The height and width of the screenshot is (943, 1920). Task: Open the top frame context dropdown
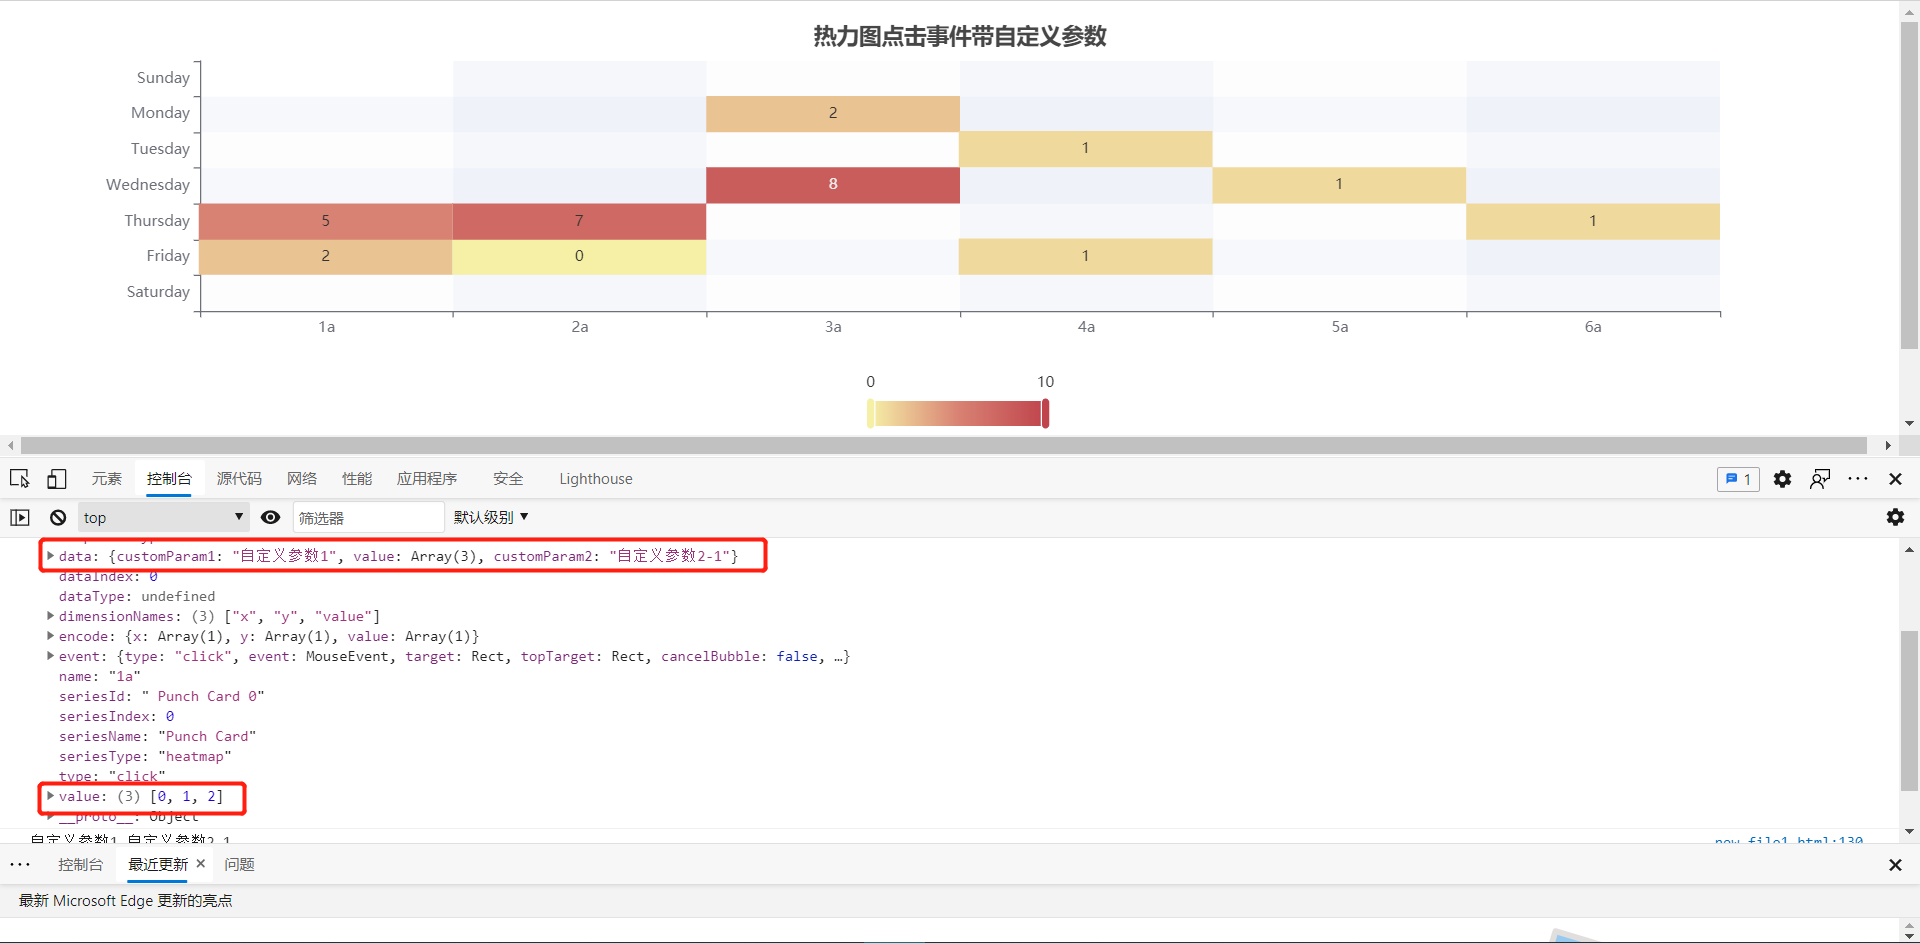(x=163, y=517)
